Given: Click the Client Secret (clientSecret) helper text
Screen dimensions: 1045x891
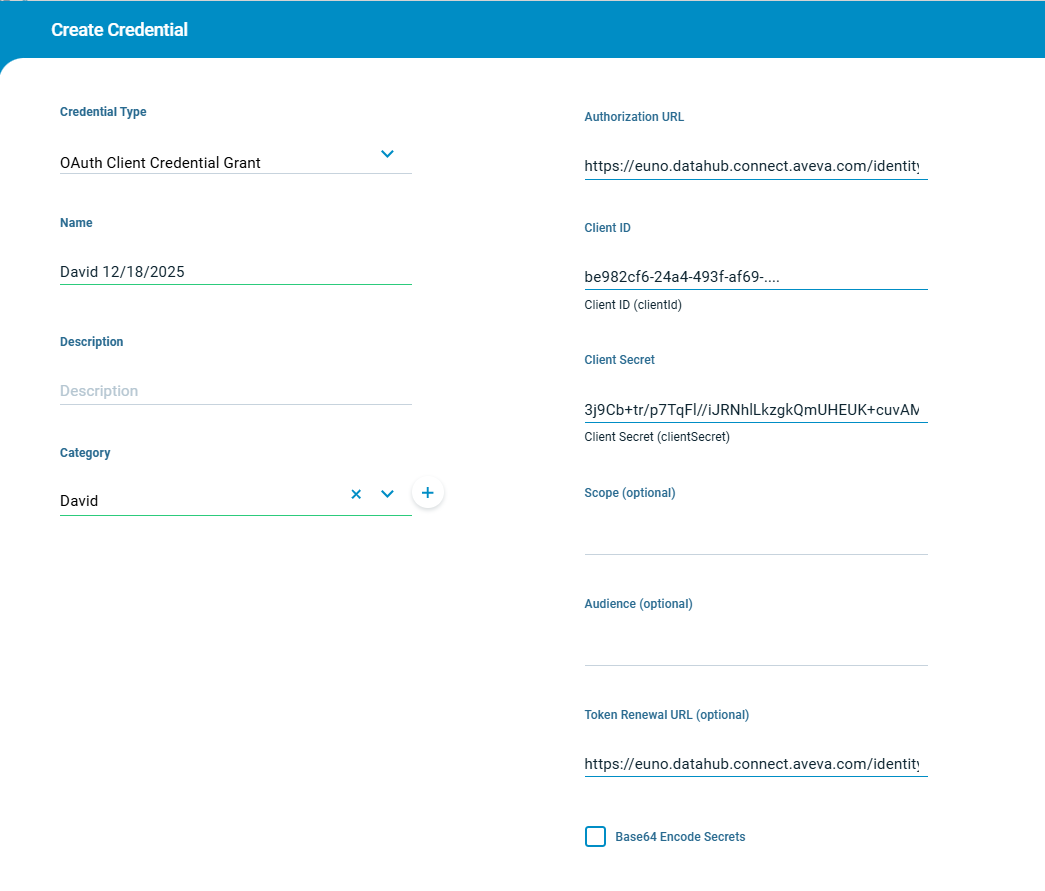Looking at the screenshot, I should [x=657, y=437].
